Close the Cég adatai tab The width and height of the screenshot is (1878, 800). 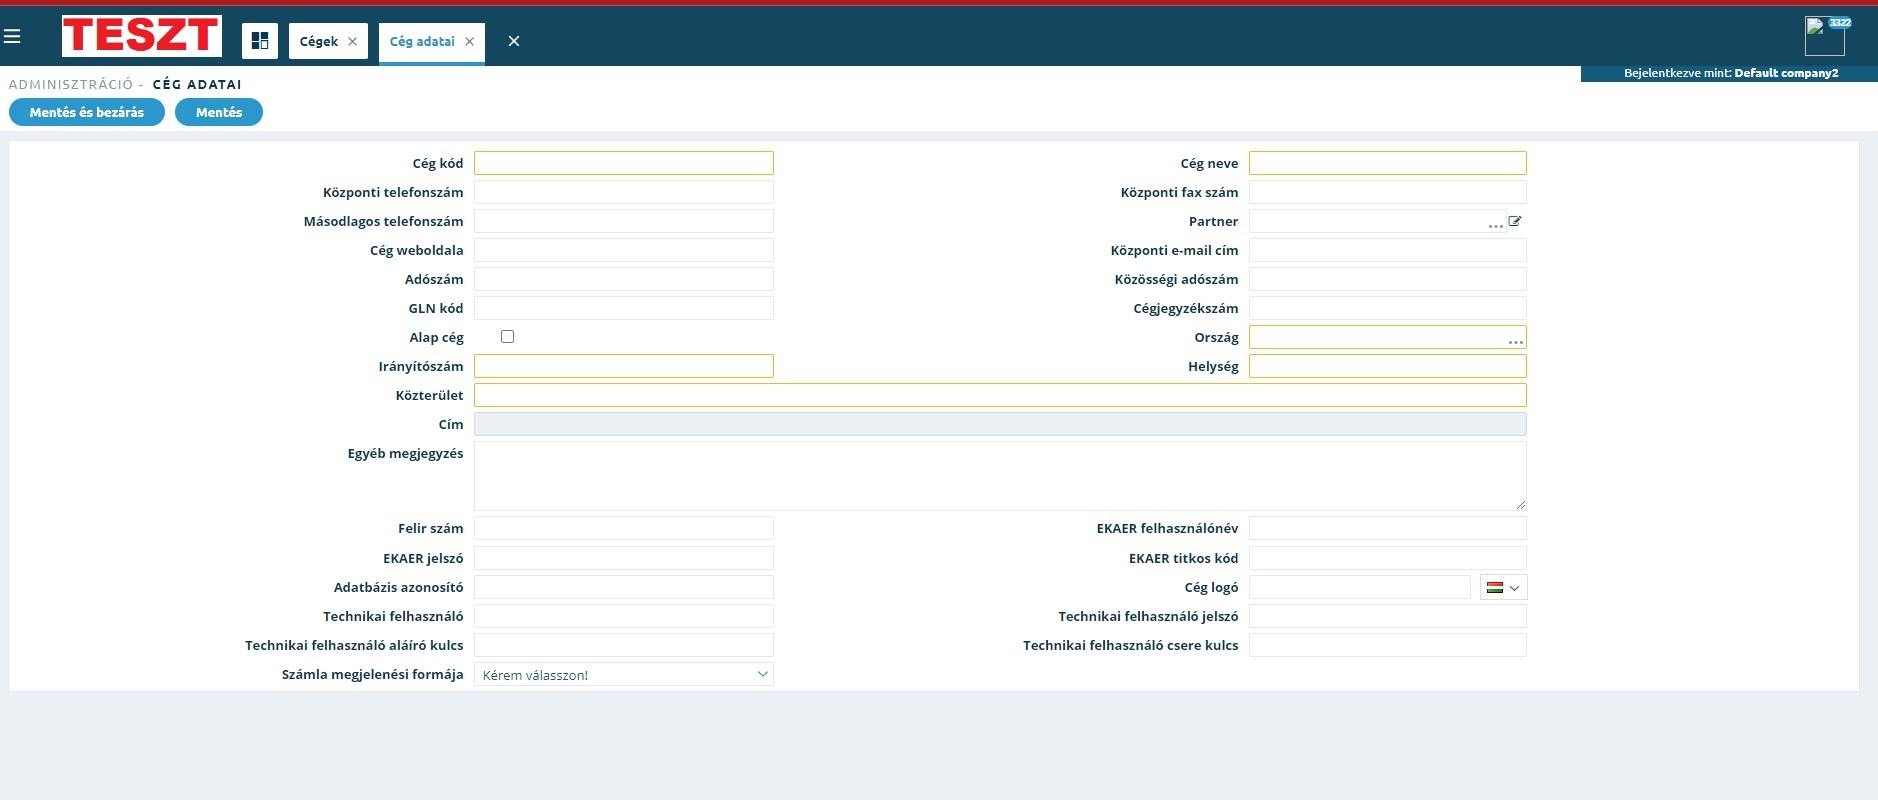(x=469, y=42)
